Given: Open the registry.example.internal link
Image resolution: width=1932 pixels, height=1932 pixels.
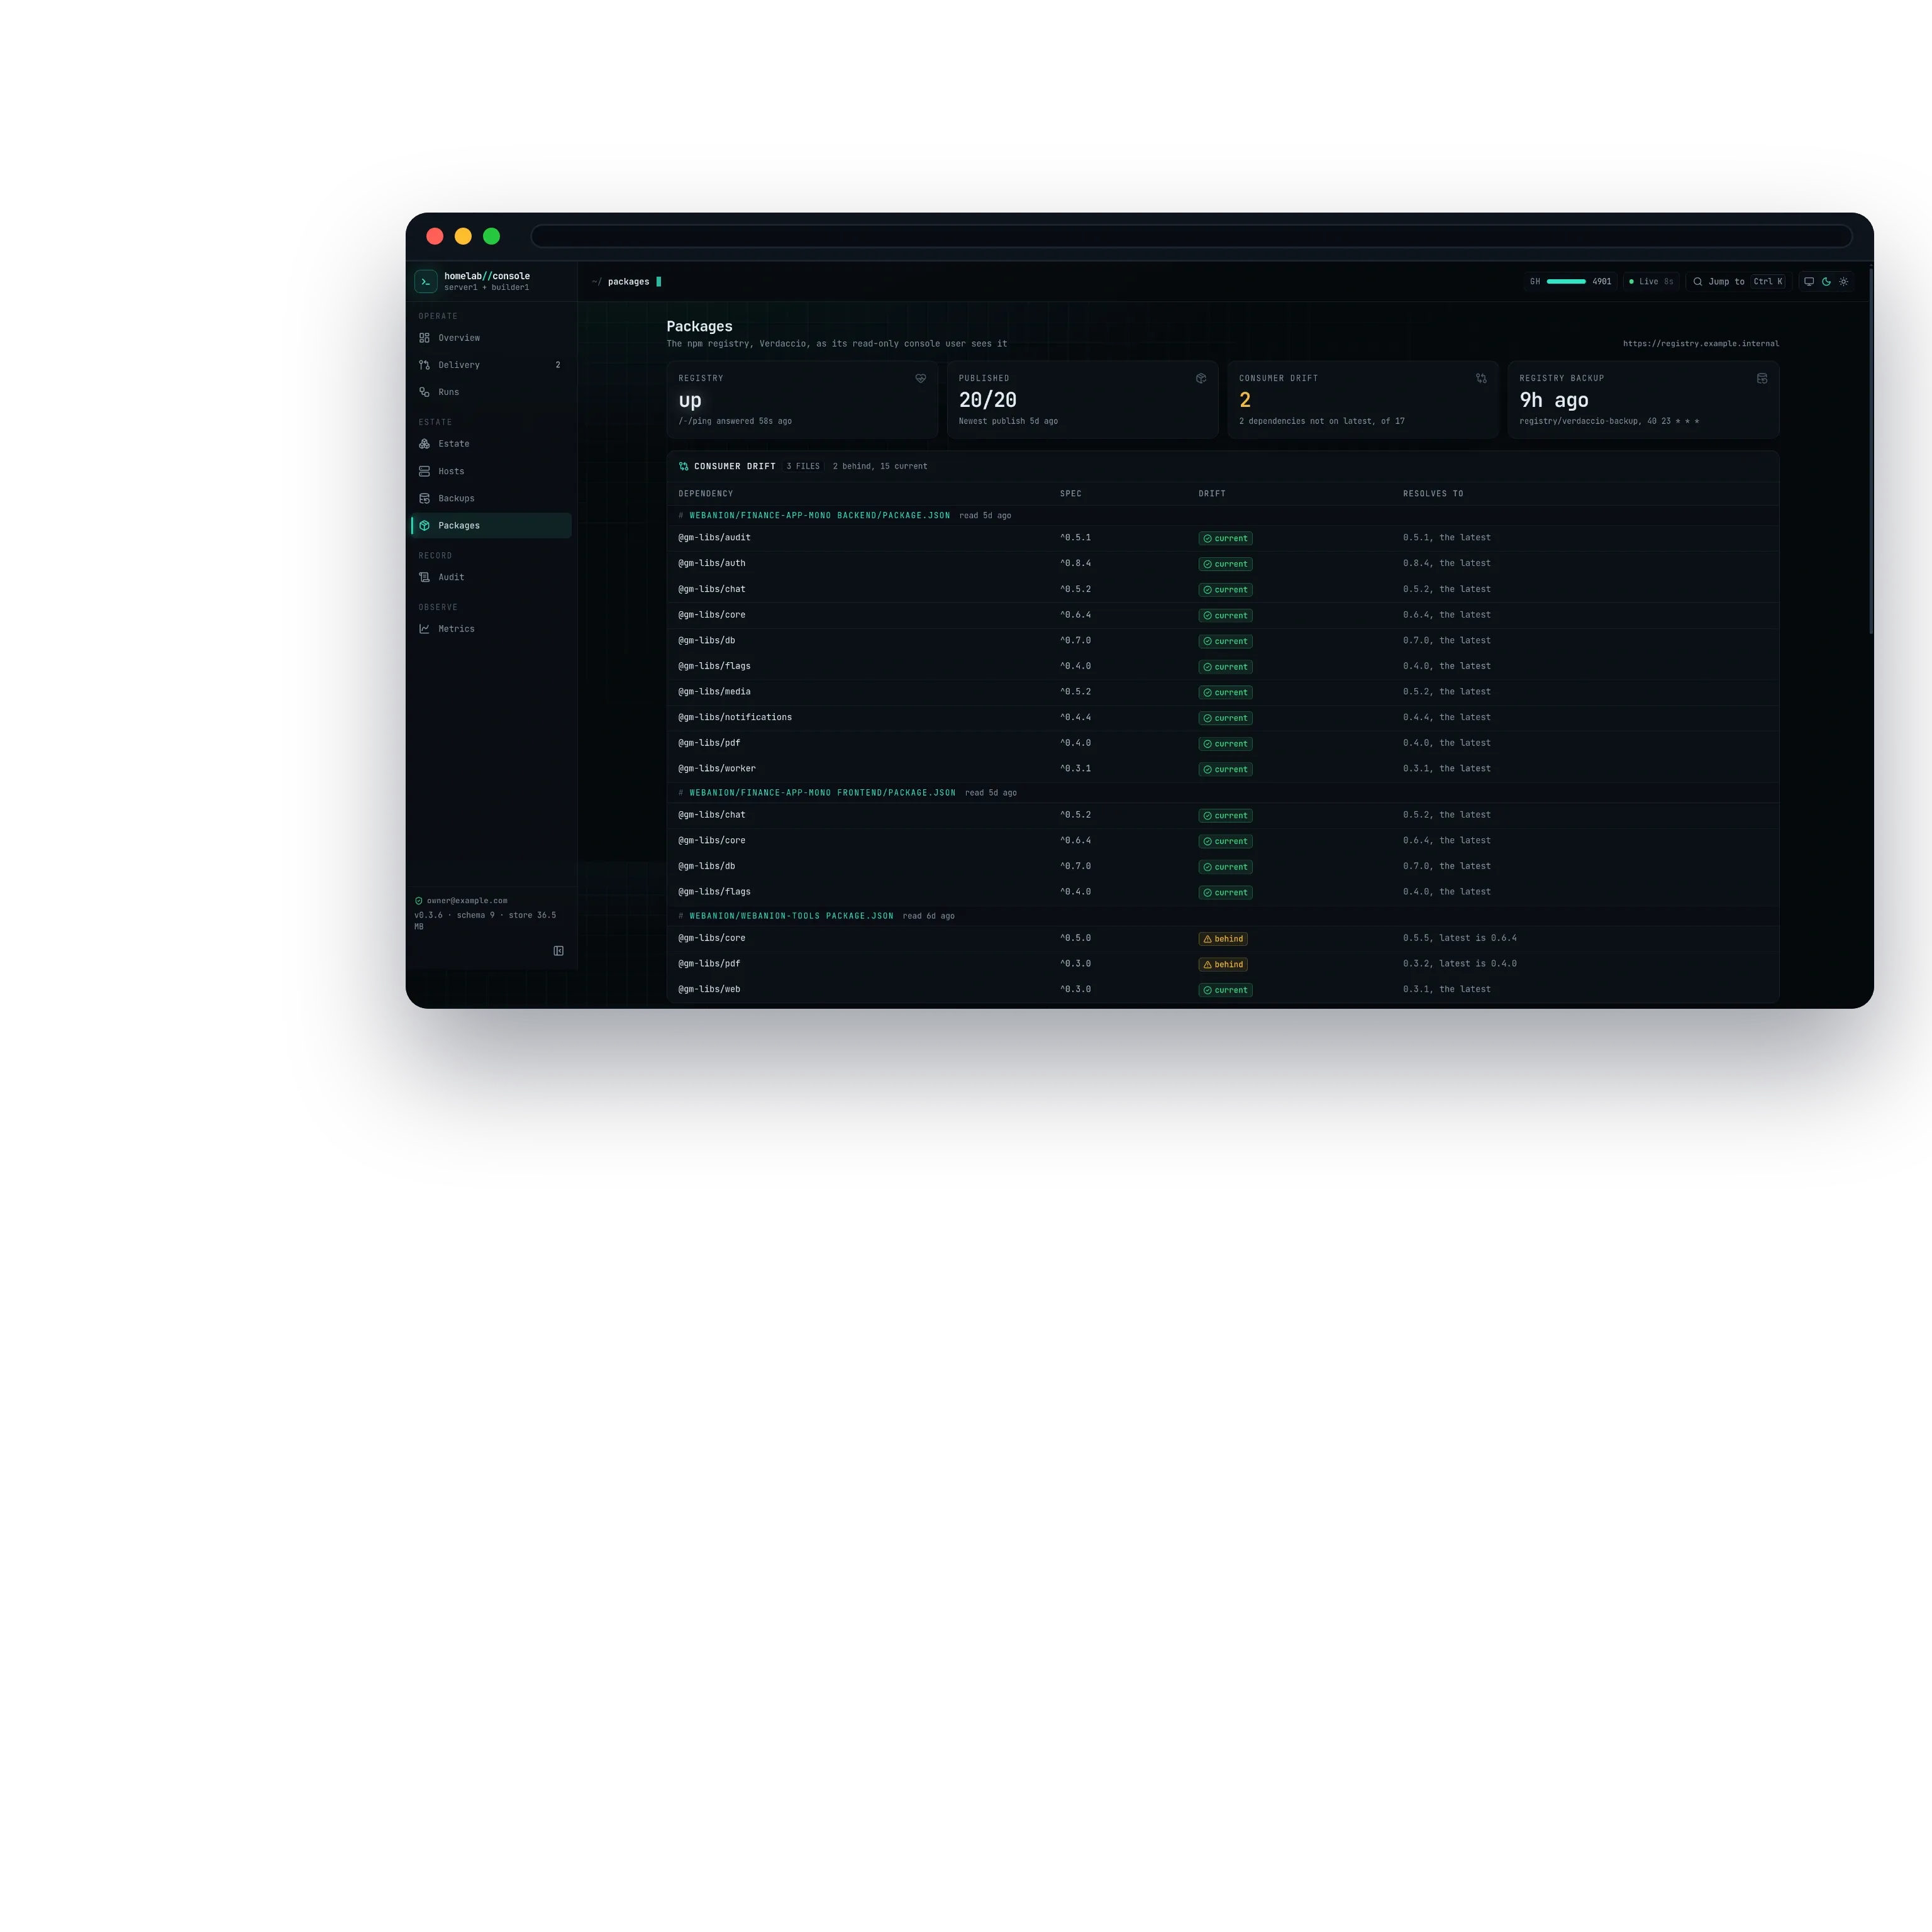Looking at the screenshot, I should [x=1700, y=344].
